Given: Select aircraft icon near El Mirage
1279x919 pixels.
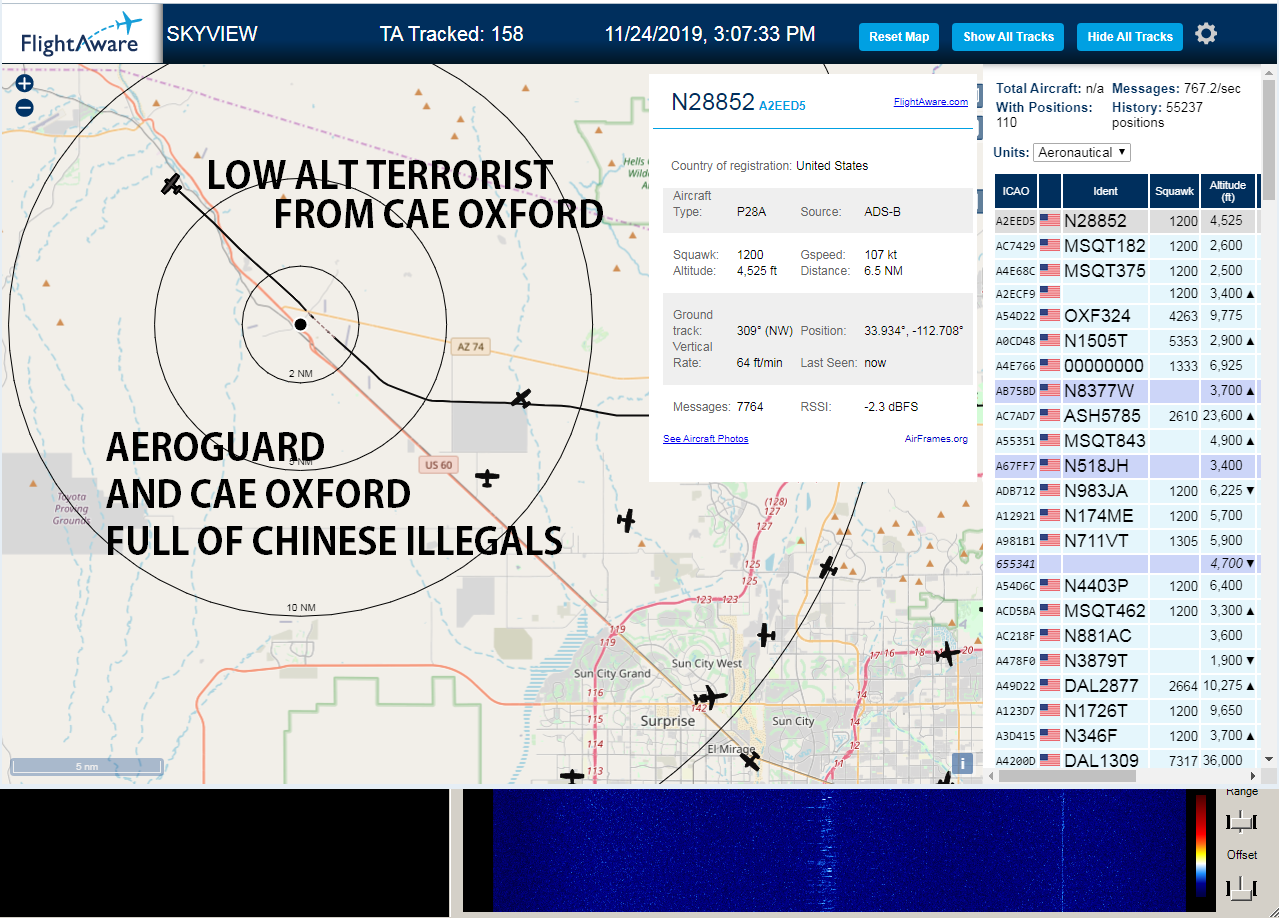Looking at the screenshot, I should pos(750,761).
